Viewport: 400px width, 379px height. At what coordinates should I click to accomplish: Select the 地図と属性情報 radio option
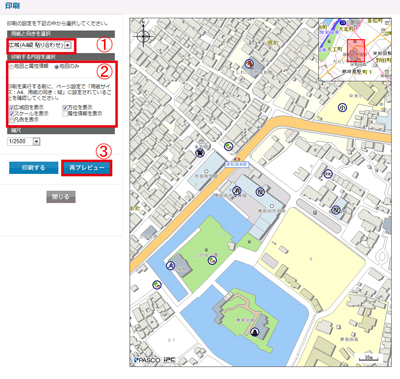pos(11,67)
